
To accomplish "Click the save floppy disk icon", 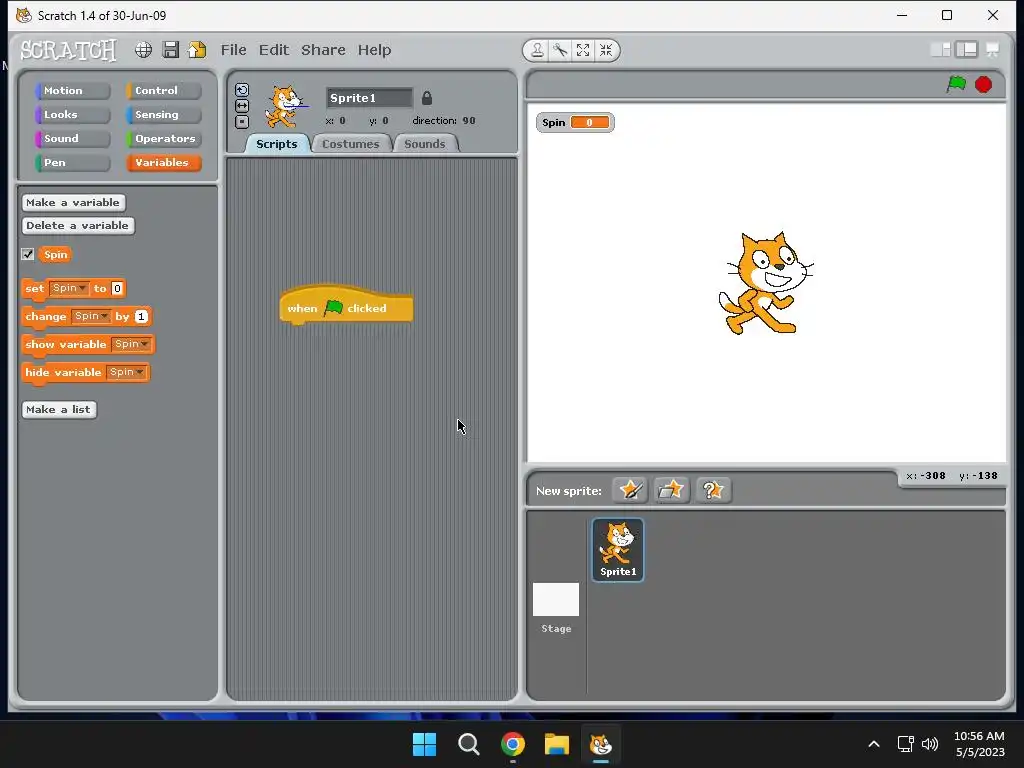I will pyautogui.click(x=170, y=50).
